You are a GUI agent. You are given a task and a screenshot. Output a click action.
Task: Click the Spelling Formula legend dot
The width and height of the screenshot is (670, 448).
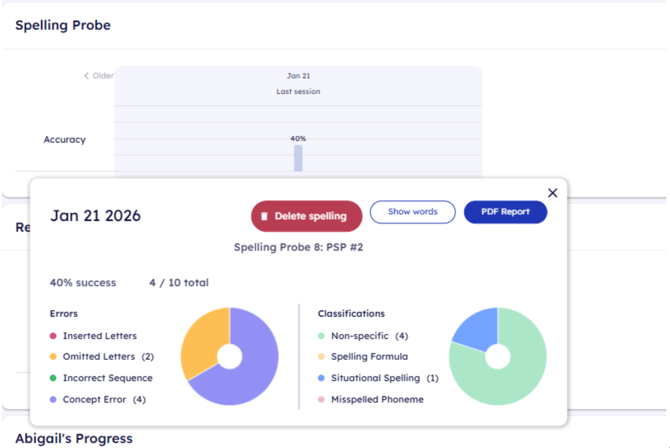point(321,357)
